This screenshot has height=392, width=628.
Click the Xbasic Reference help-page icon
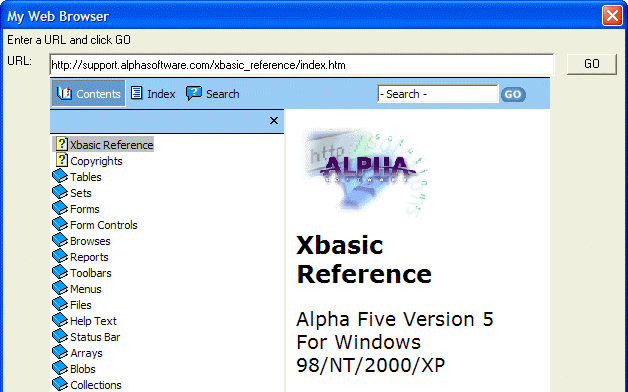[x=62, y=144]
